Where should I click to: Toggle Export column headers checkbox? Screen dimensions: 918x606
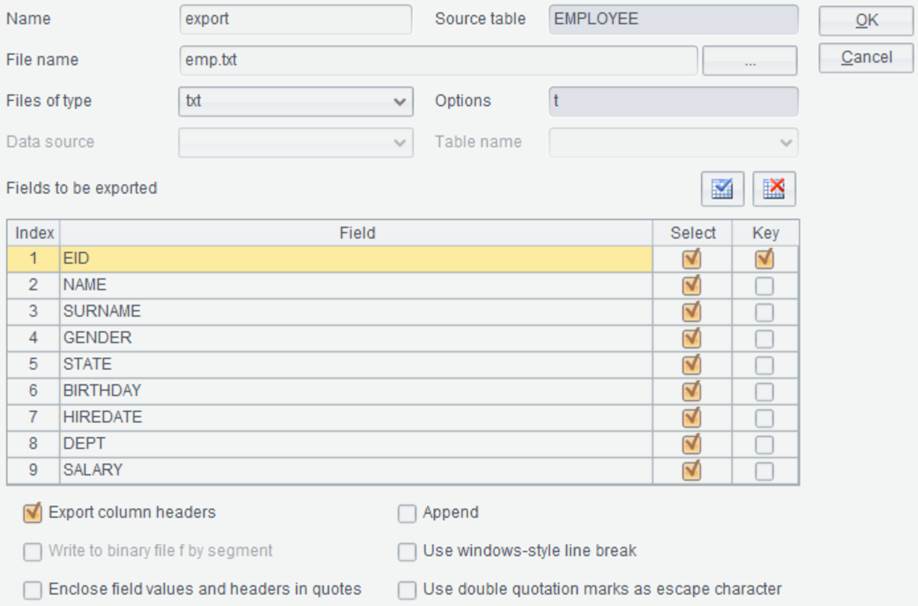tap(32, 513)
